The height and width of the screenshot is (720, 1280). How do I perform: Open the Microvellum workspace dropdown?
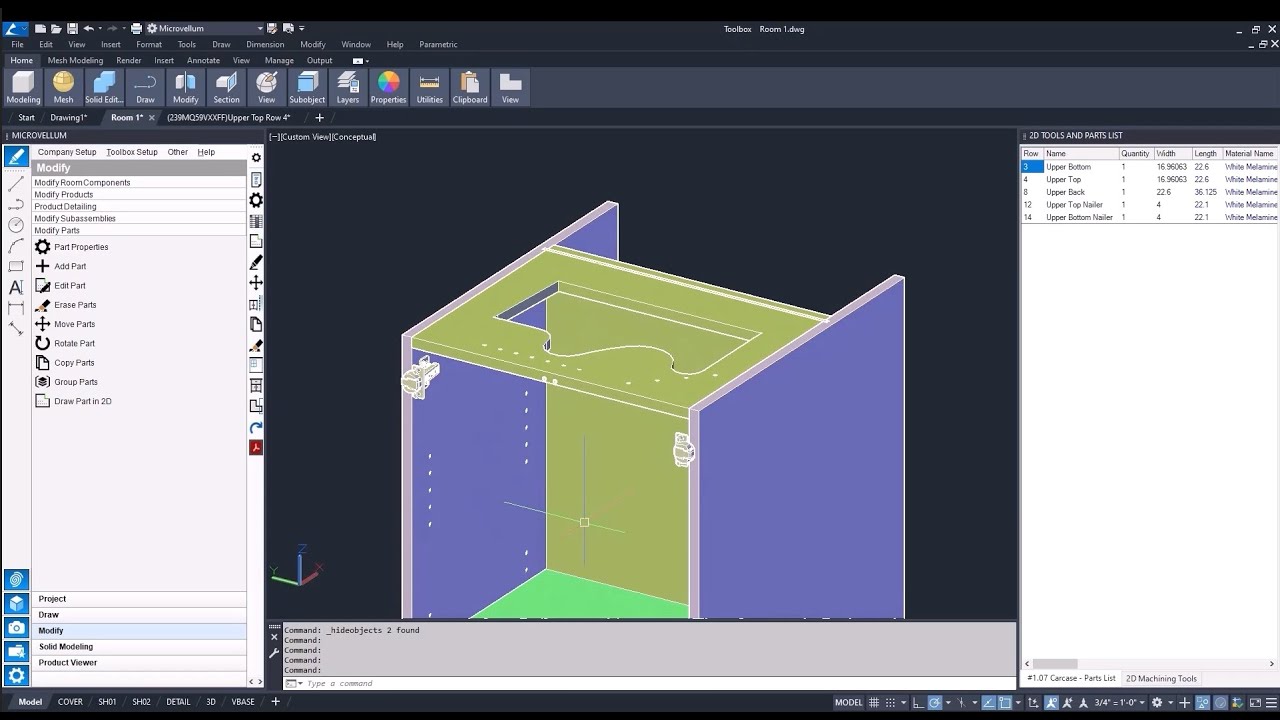point(205,29)
